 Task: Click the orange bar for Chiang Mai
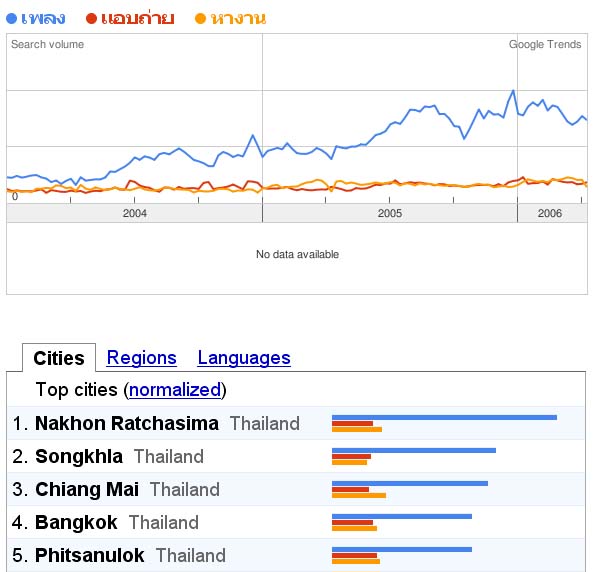point(359,495)
